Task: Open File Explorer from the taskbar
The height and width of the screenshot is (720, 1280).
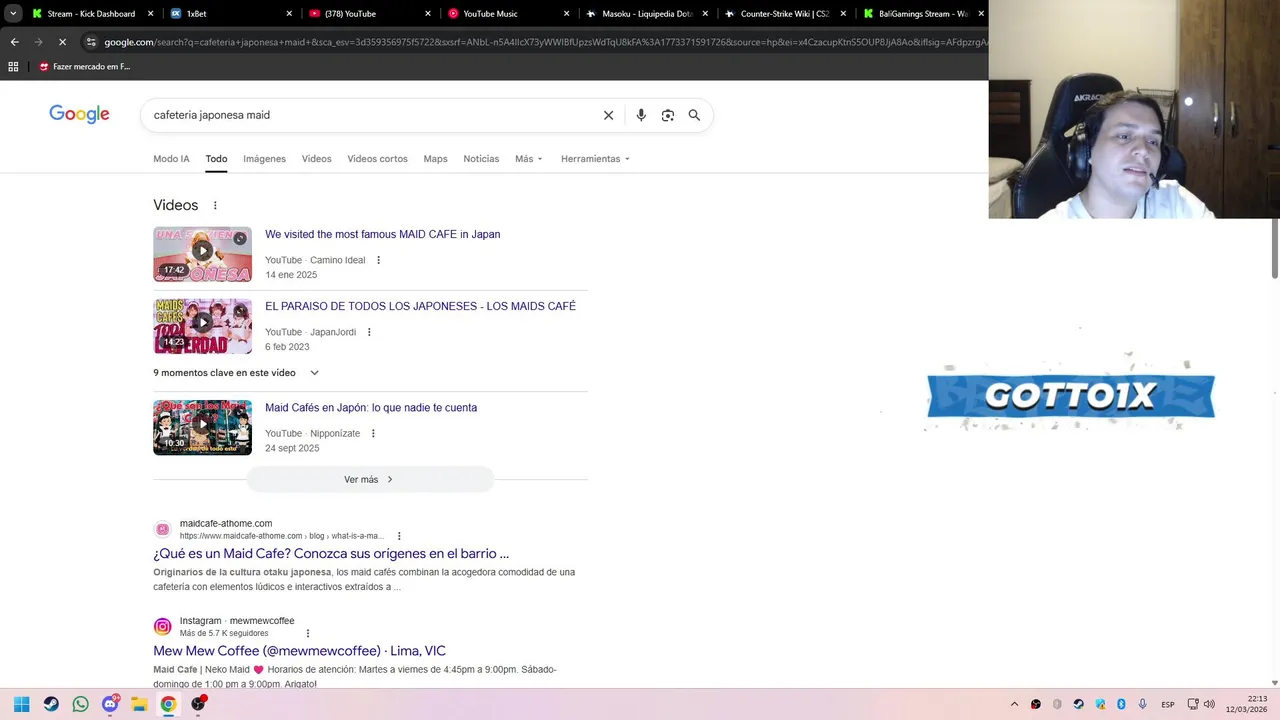Action: click(139, 704)
